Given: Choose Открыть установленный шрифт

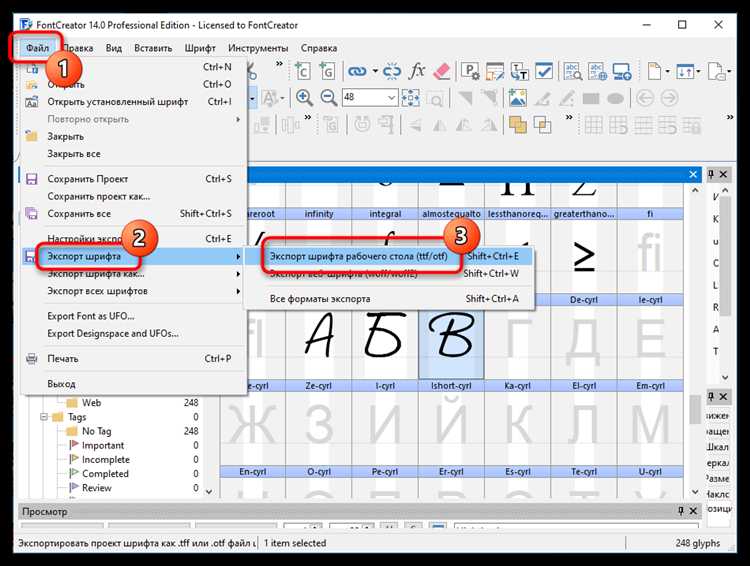Looking at the screenshot, I should click(133, 102).
